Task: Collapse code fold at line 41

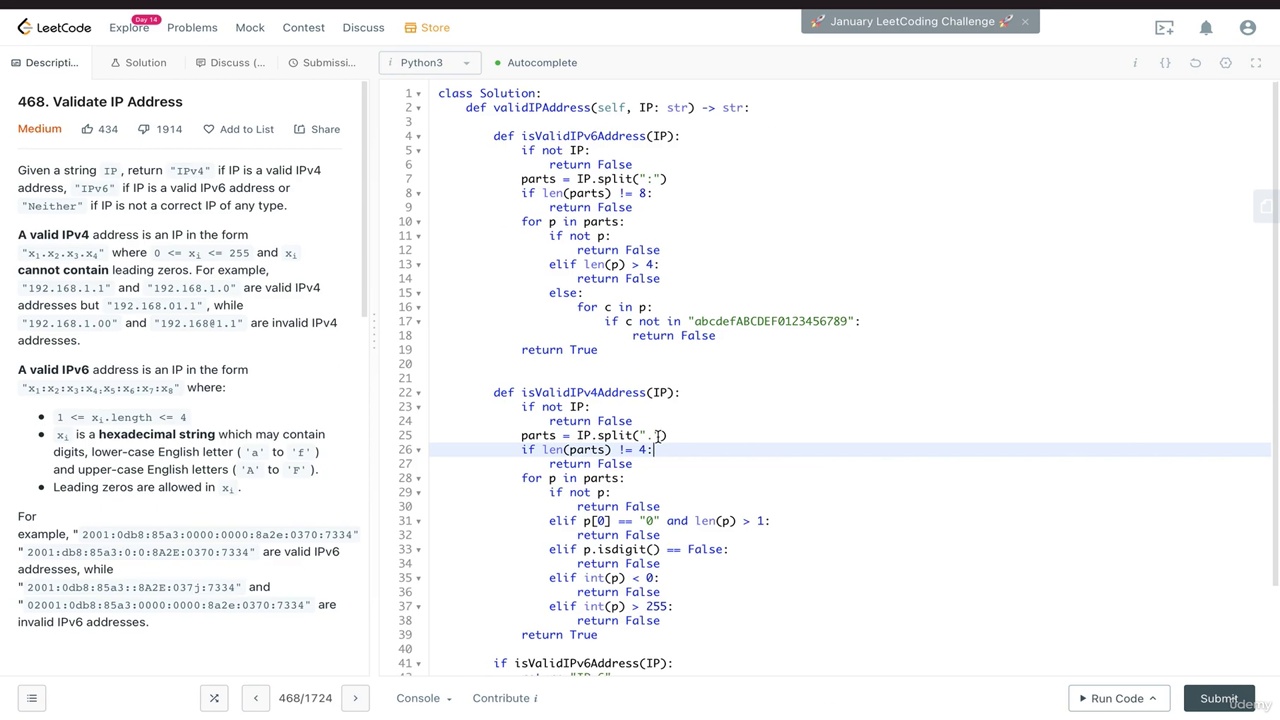Action: tap(418, 664)
